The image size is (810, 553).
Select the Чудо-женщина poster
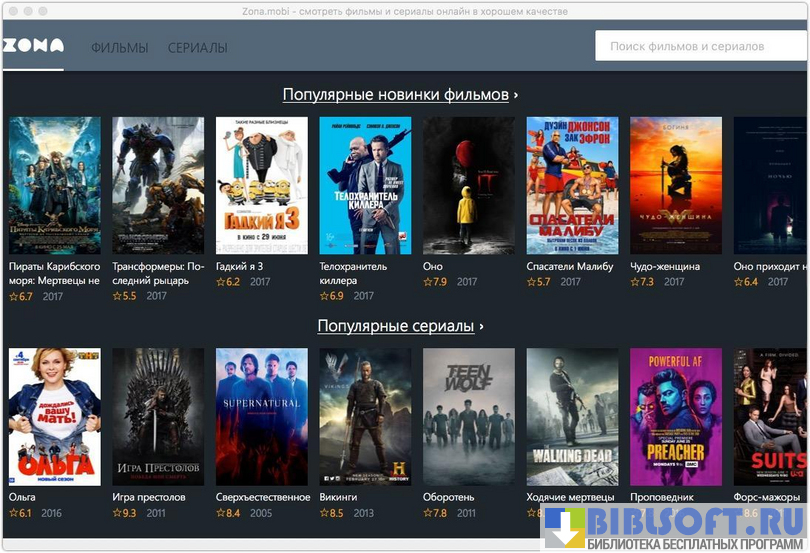coord(676,185)
